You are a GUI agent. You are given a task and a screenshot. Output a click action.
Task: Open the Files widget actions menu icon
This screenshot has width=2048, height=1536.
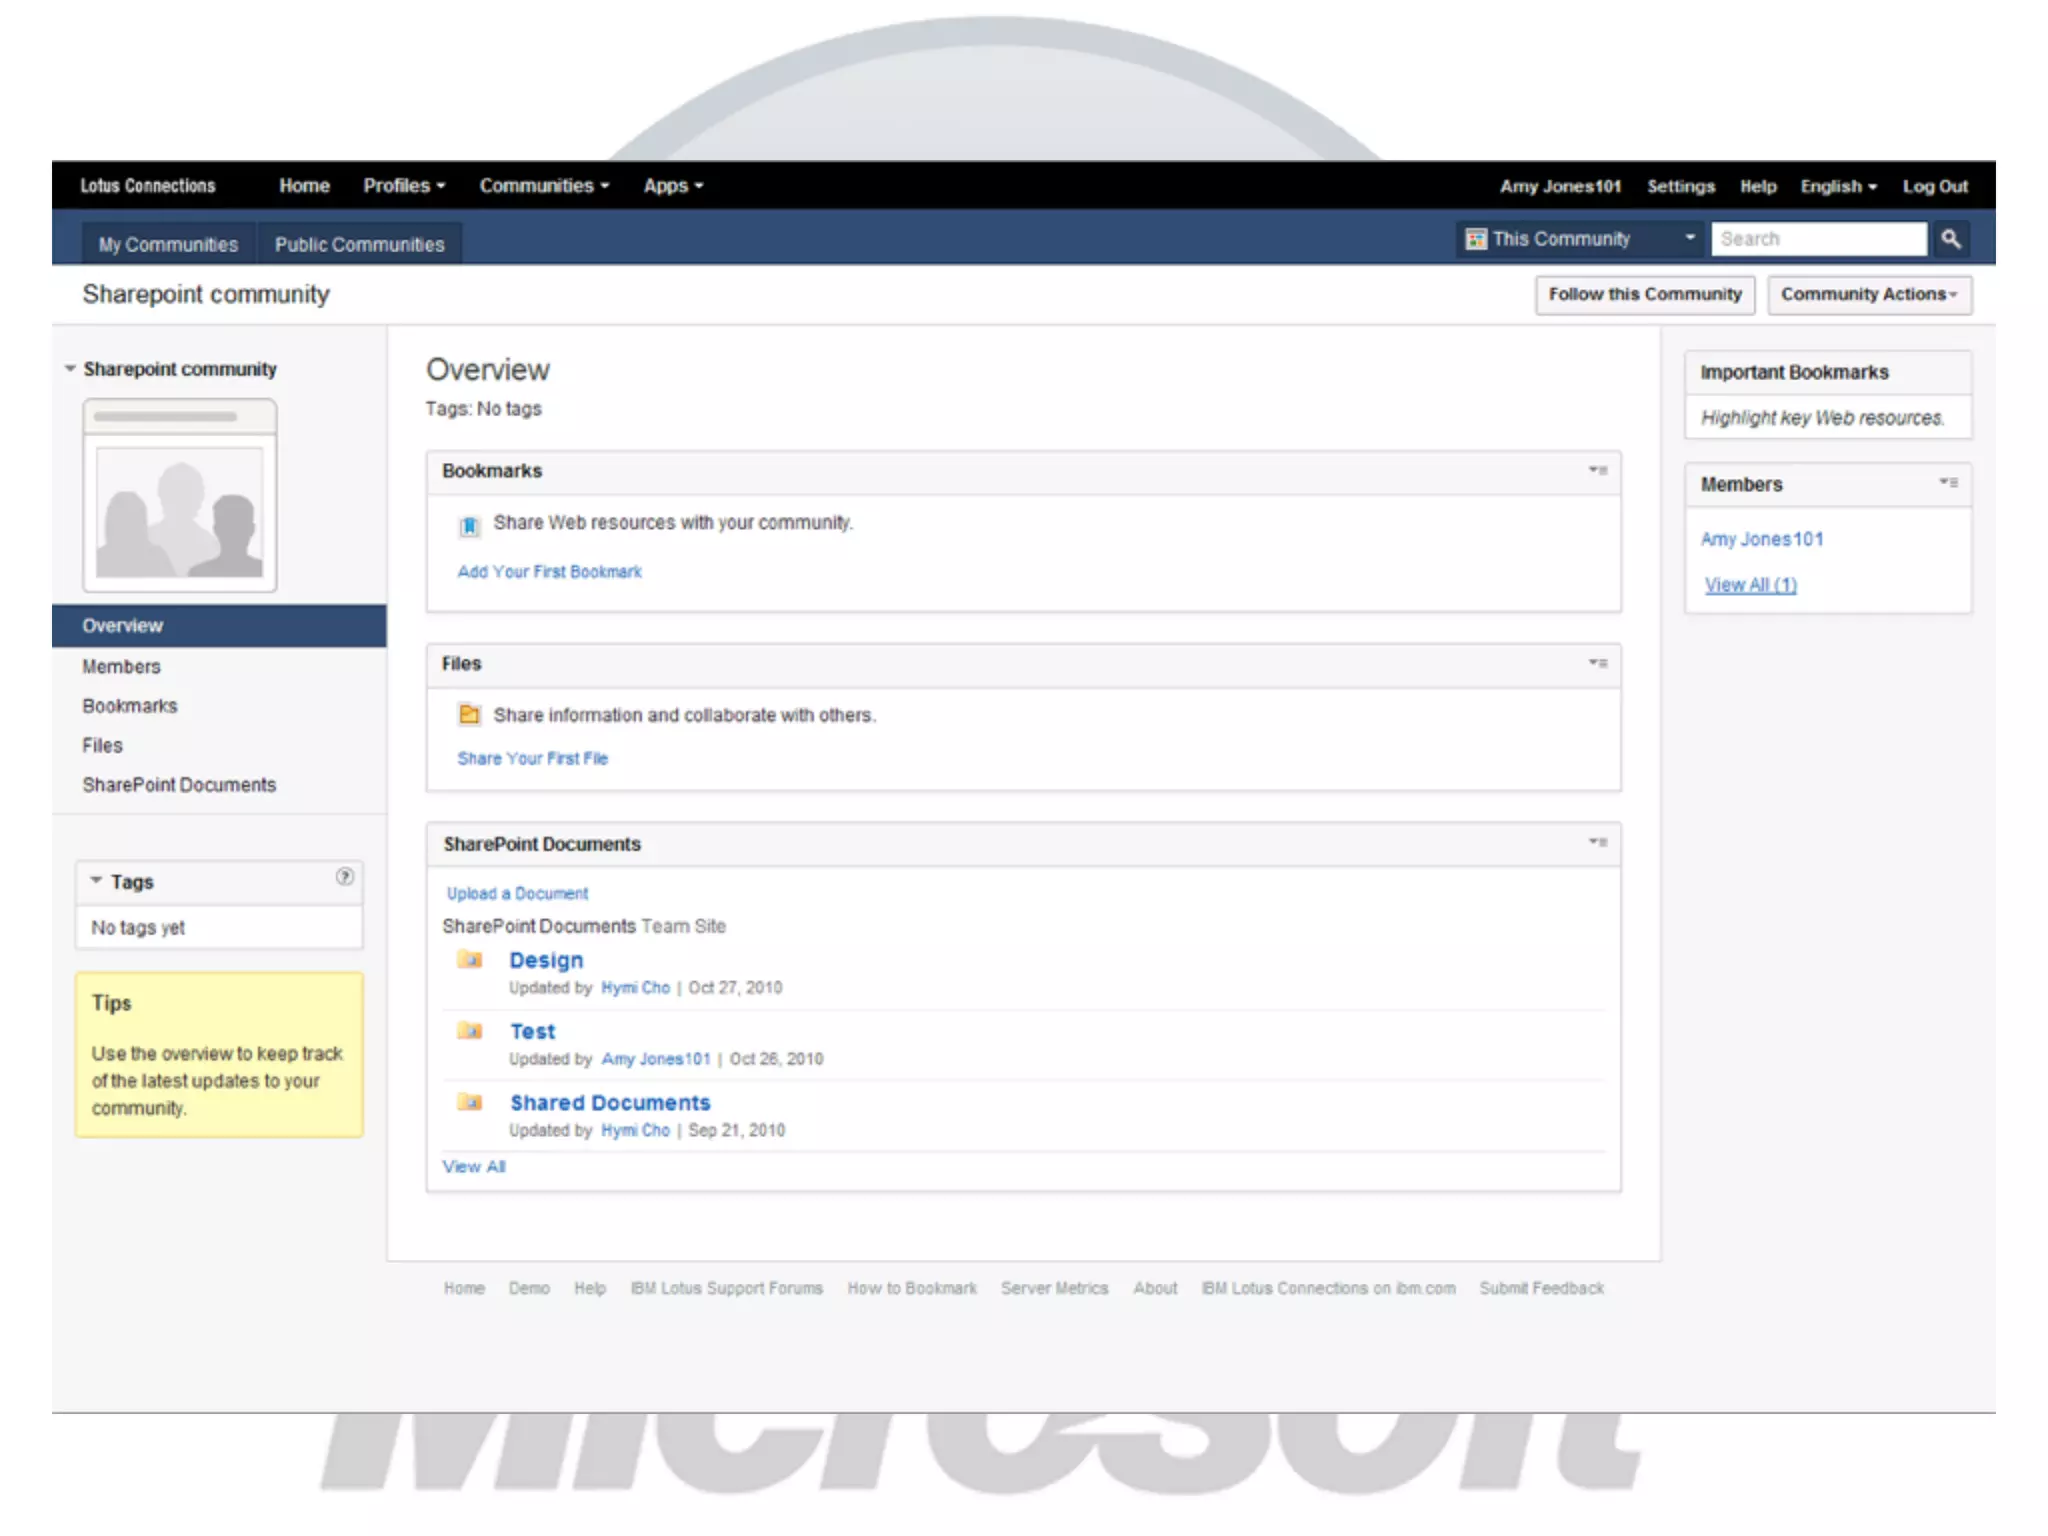[x=1598, y=663]
